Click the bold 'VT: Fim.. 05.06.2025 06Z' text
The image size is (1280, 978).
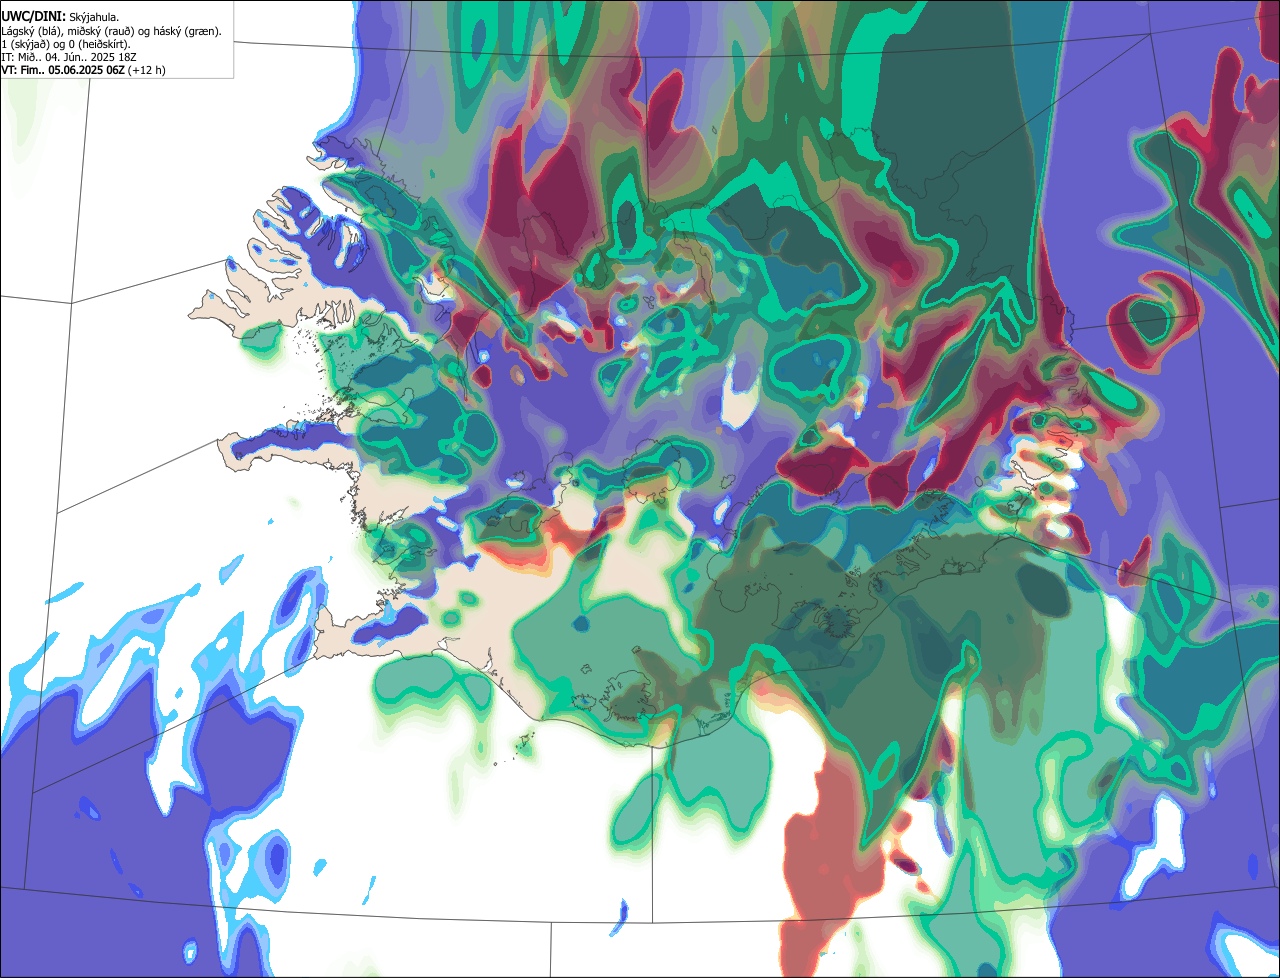point(63,71)
